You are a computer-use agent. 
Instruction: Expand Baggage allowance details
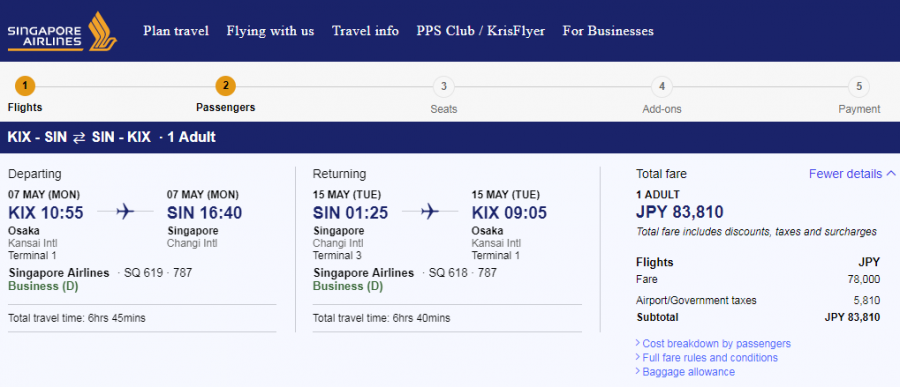(x=685, y=371)
